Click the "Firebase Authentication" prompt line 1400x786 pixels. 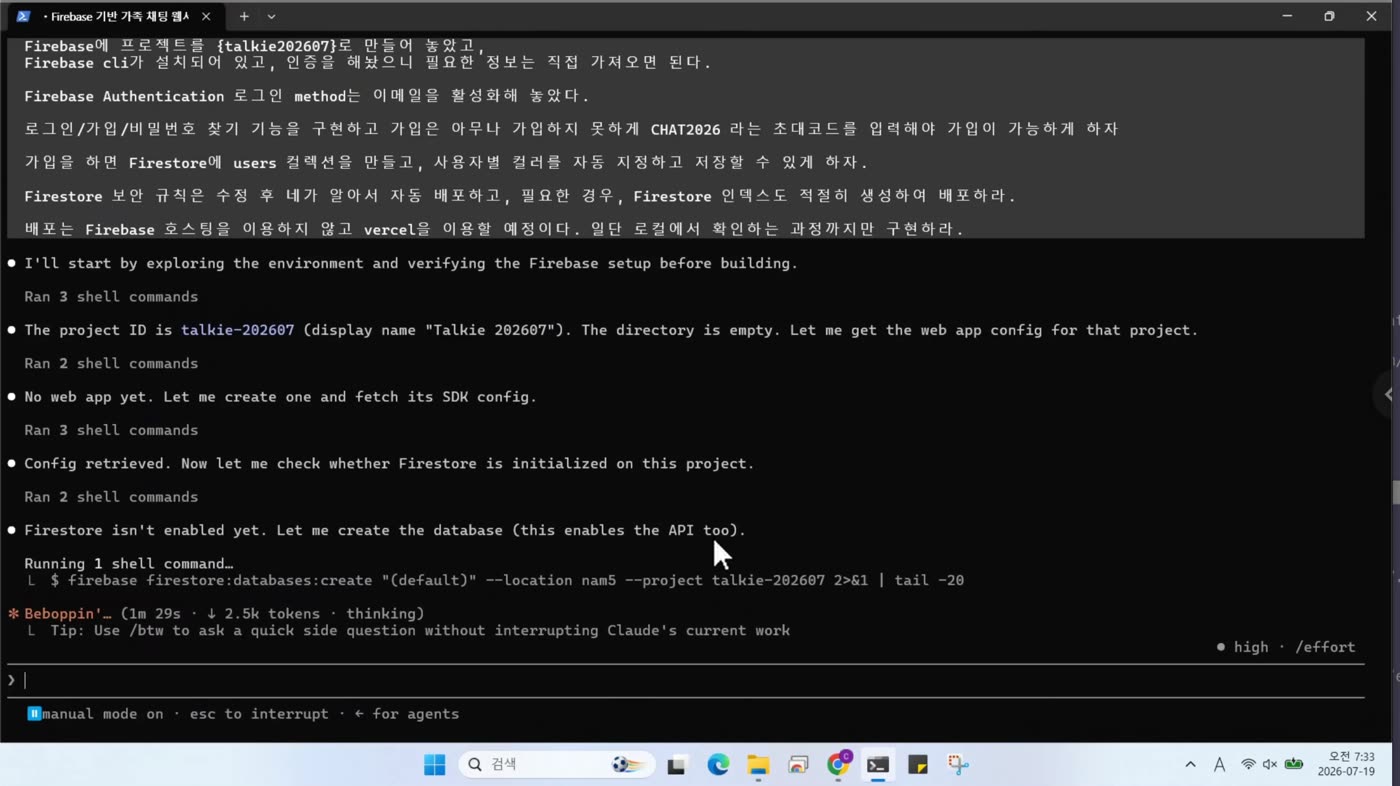pos(307,96)
